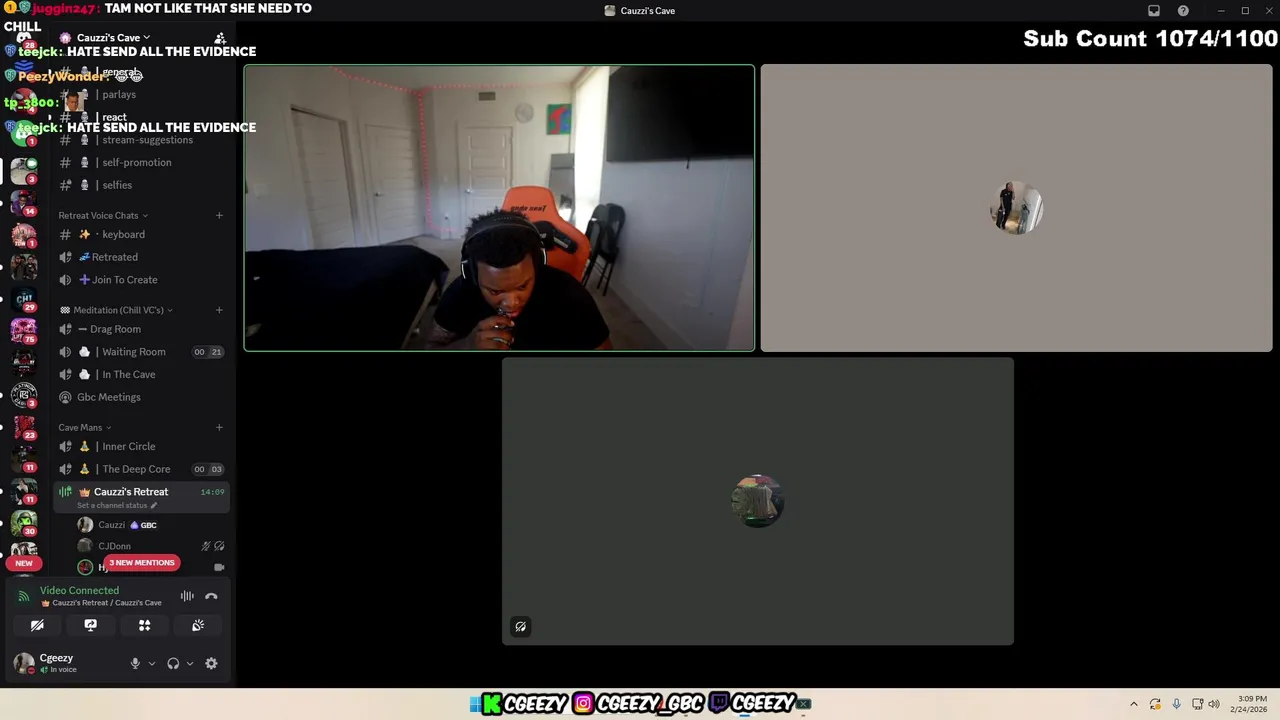
Task: Open the Gbc Meetings stage channel
Action: [x=141, y=397]
